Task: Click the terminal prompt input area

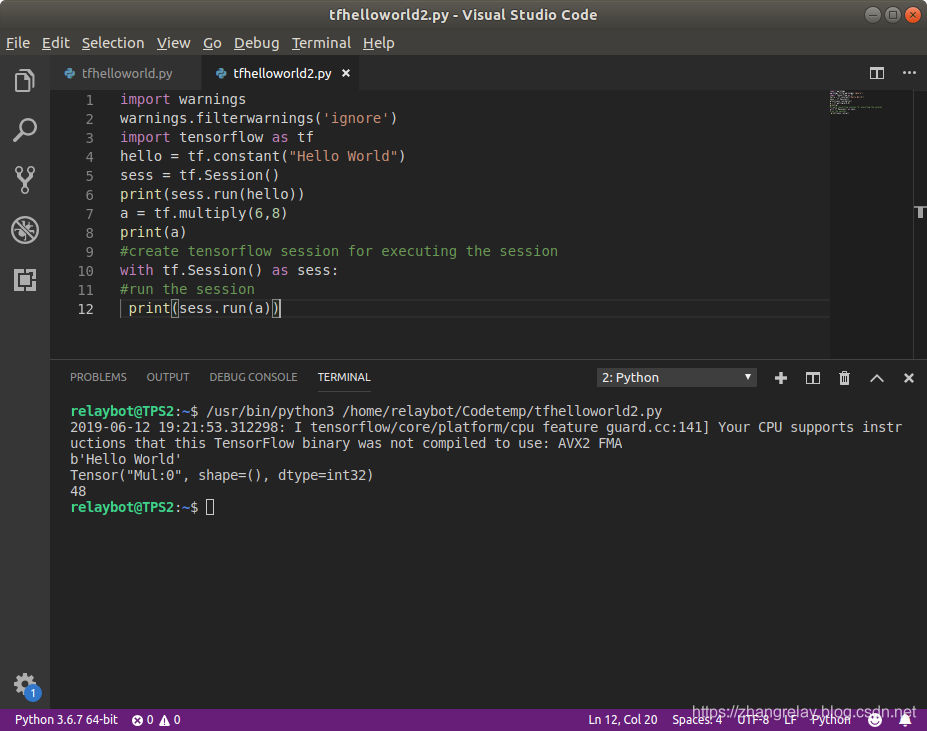Action: coord(210,507)
